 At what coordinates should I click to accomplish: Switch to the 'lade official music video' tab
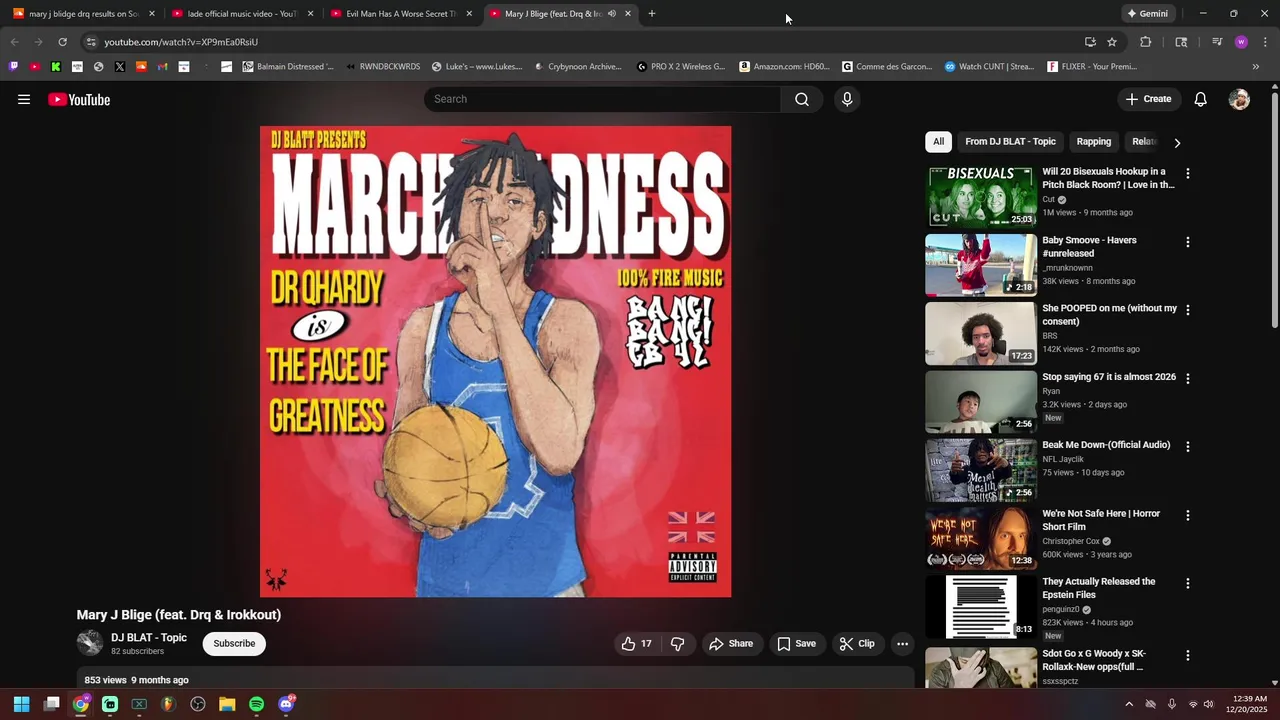(x=243, y=14)
